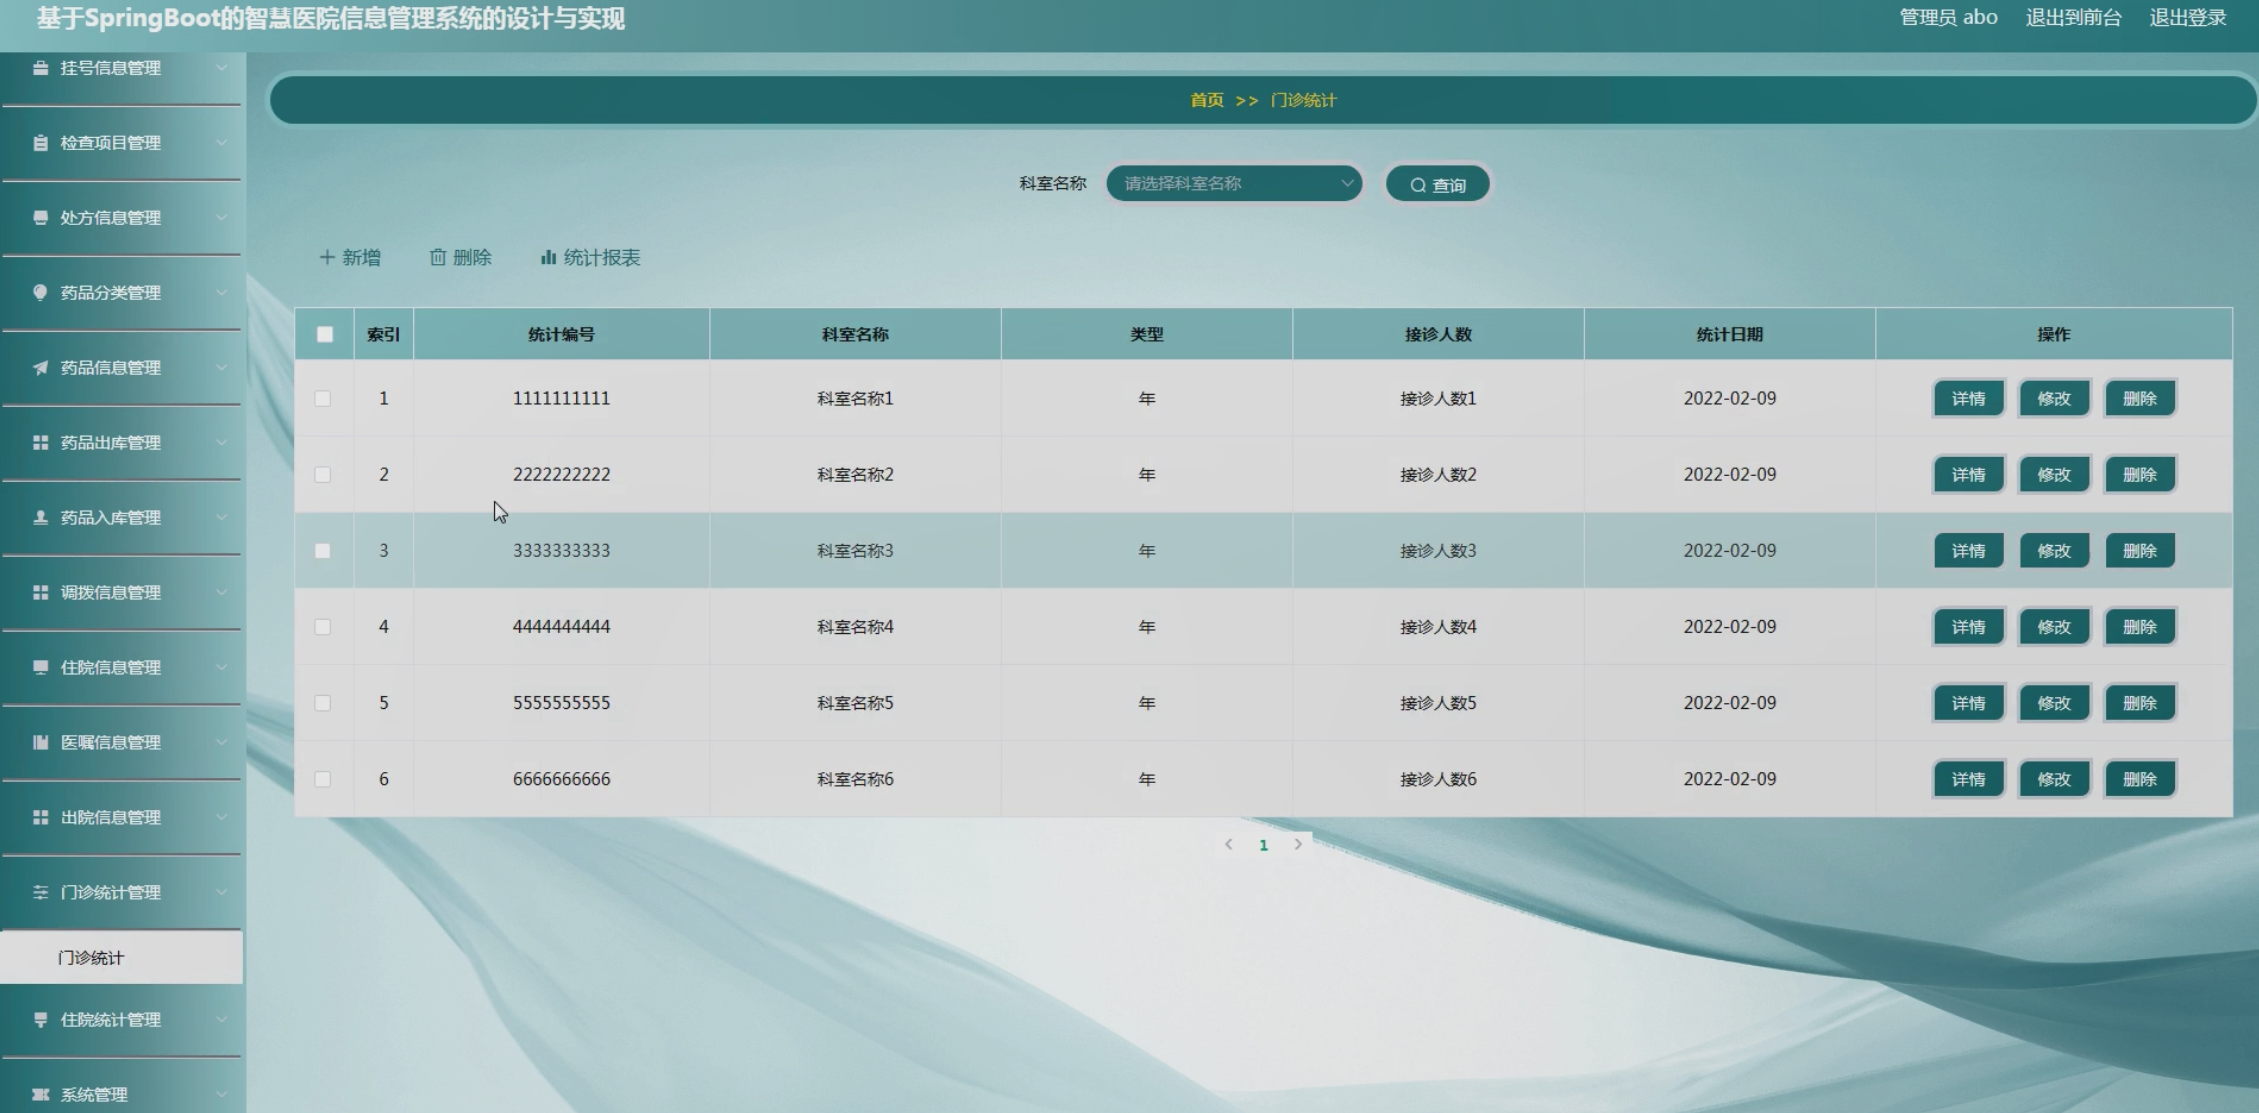Click the 药品分类管理 sidebar icon
Viewport: 2259px width, 1113px height.
click(x=40, y=292)
